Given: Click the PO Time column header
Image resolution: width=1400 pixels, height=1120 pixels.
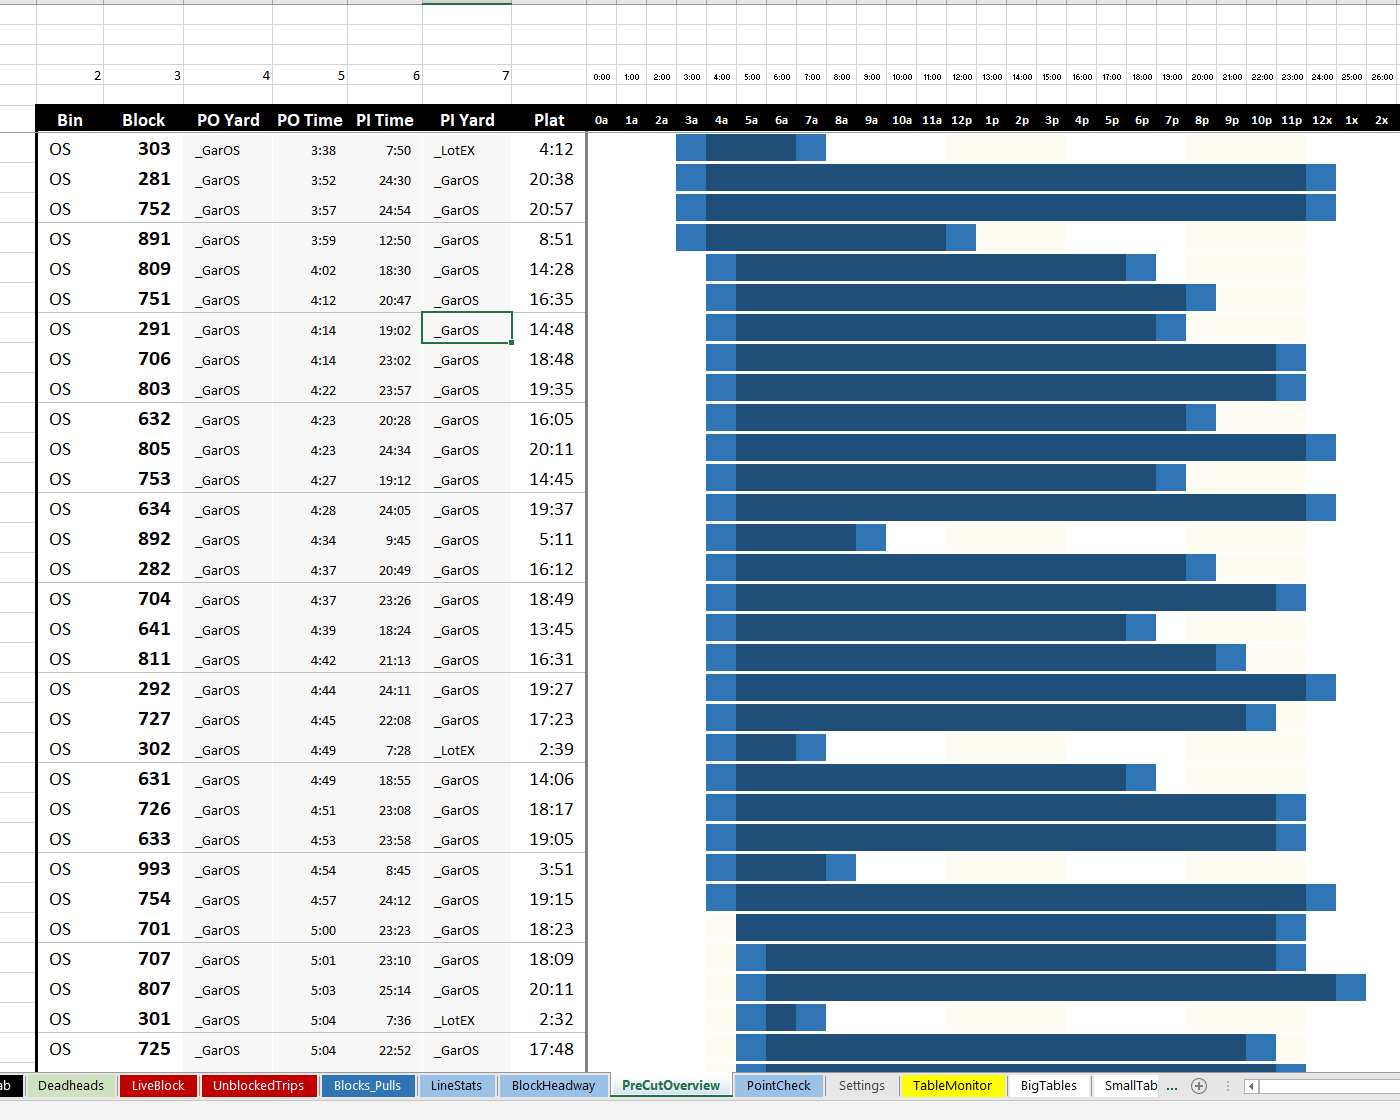Looking at the screenshot, I should pyautogui.click(x=309, y=120).
